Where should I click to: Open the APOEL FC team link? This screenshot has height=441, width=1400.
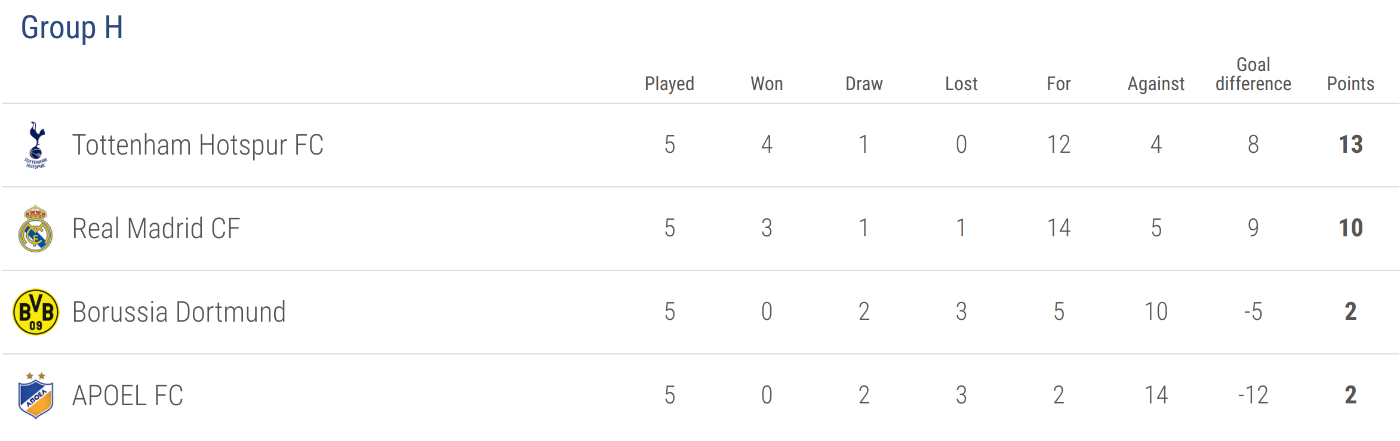(128, 395)
